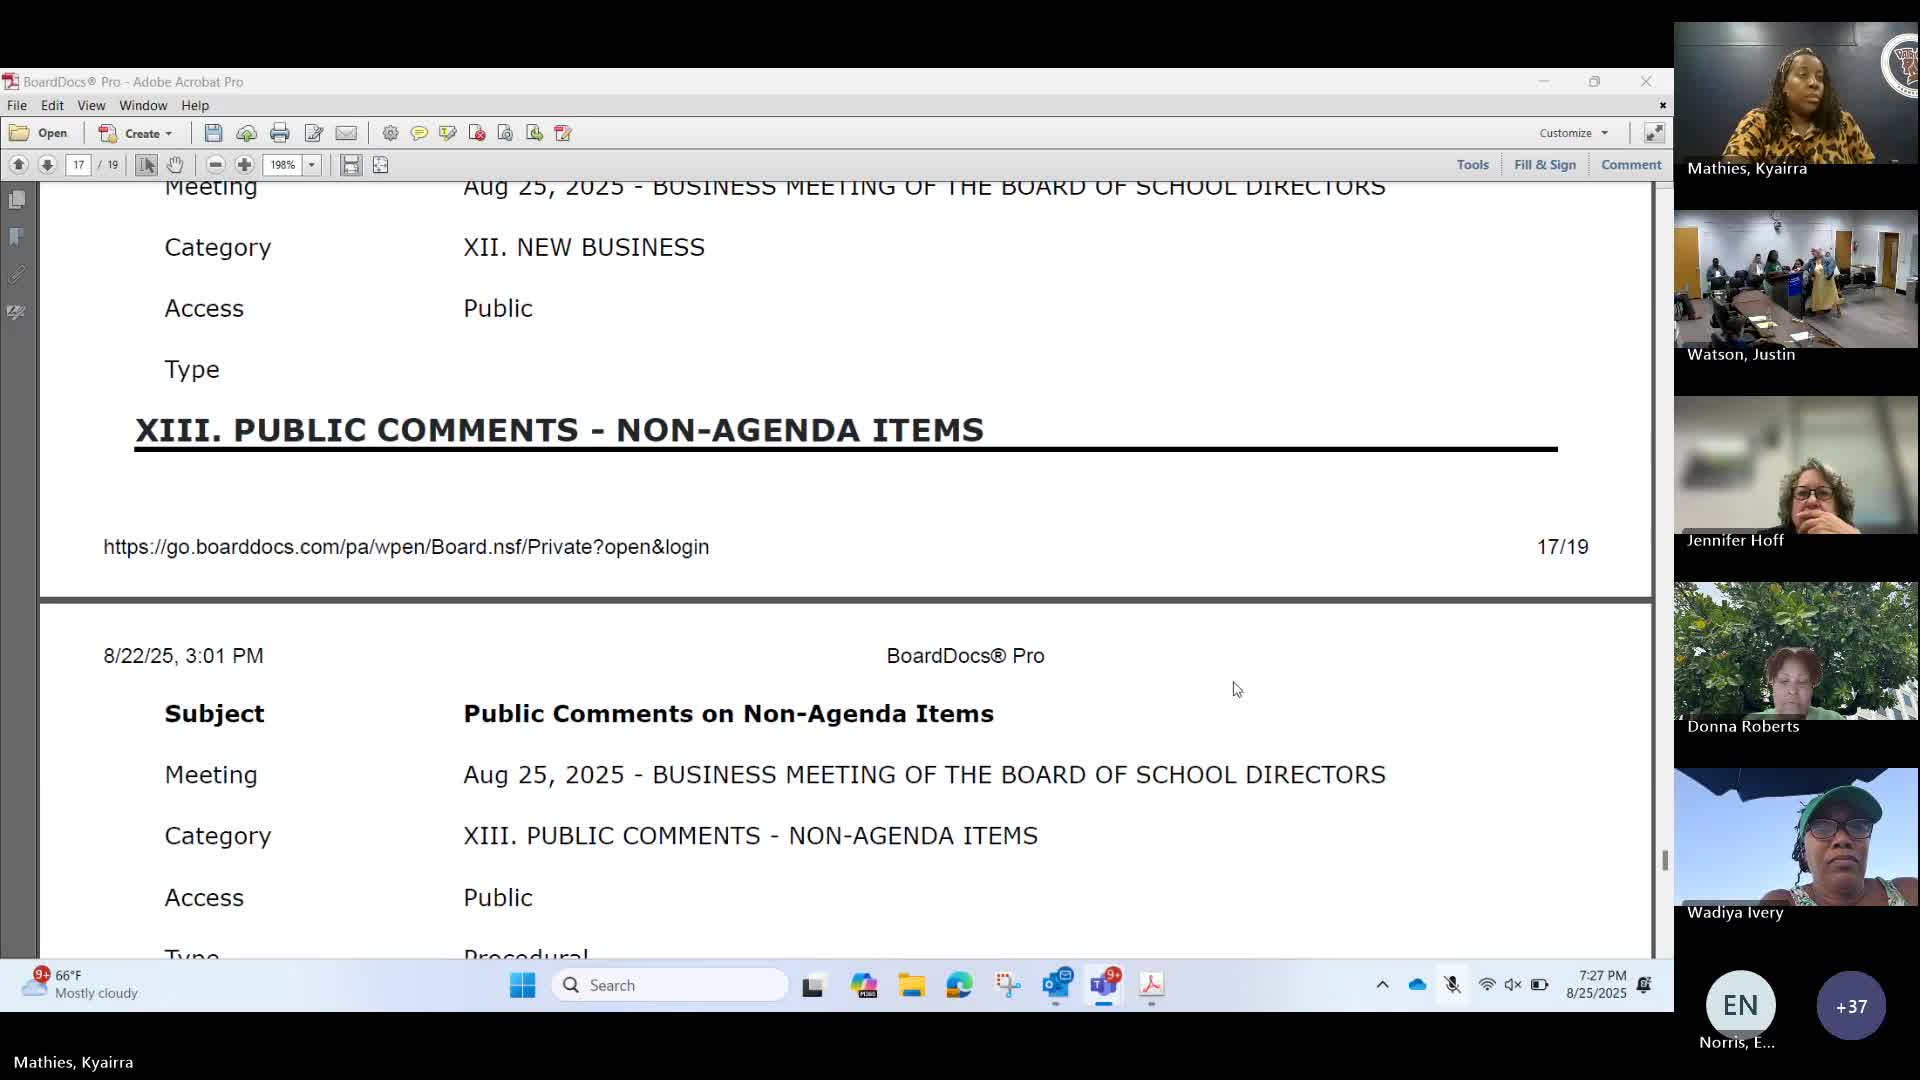
Task: Click the current page number field
Action: 78,165
